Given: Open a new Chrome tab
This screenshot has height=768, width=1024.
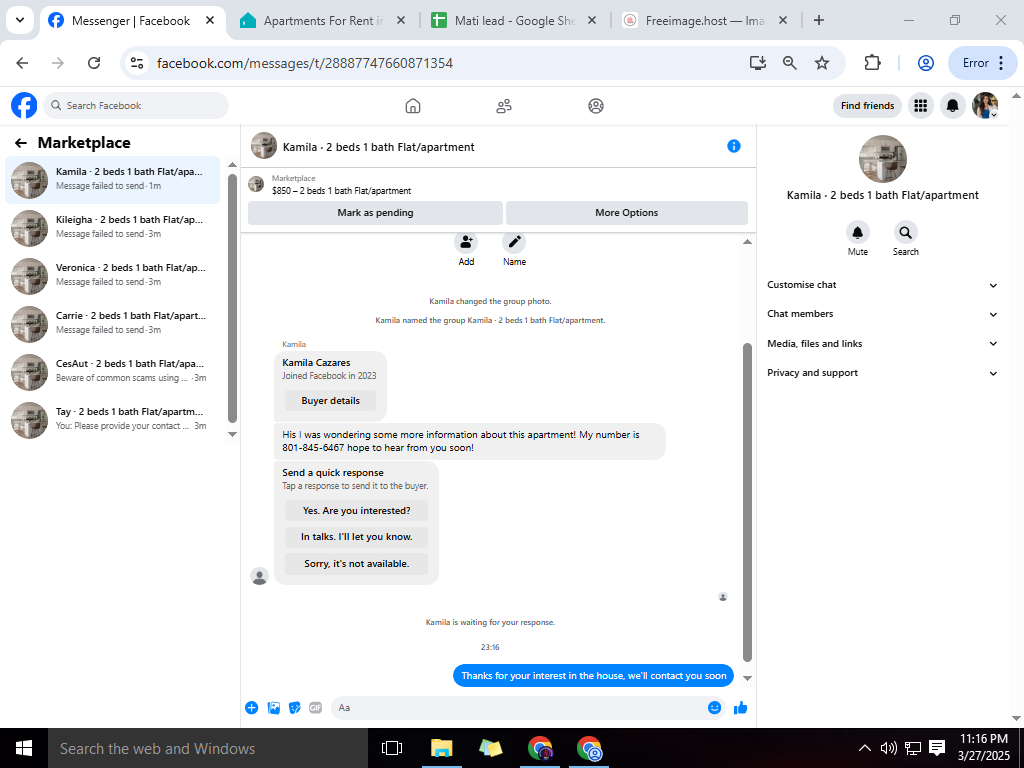Looking at the screenshot, I should coord(818,20).
